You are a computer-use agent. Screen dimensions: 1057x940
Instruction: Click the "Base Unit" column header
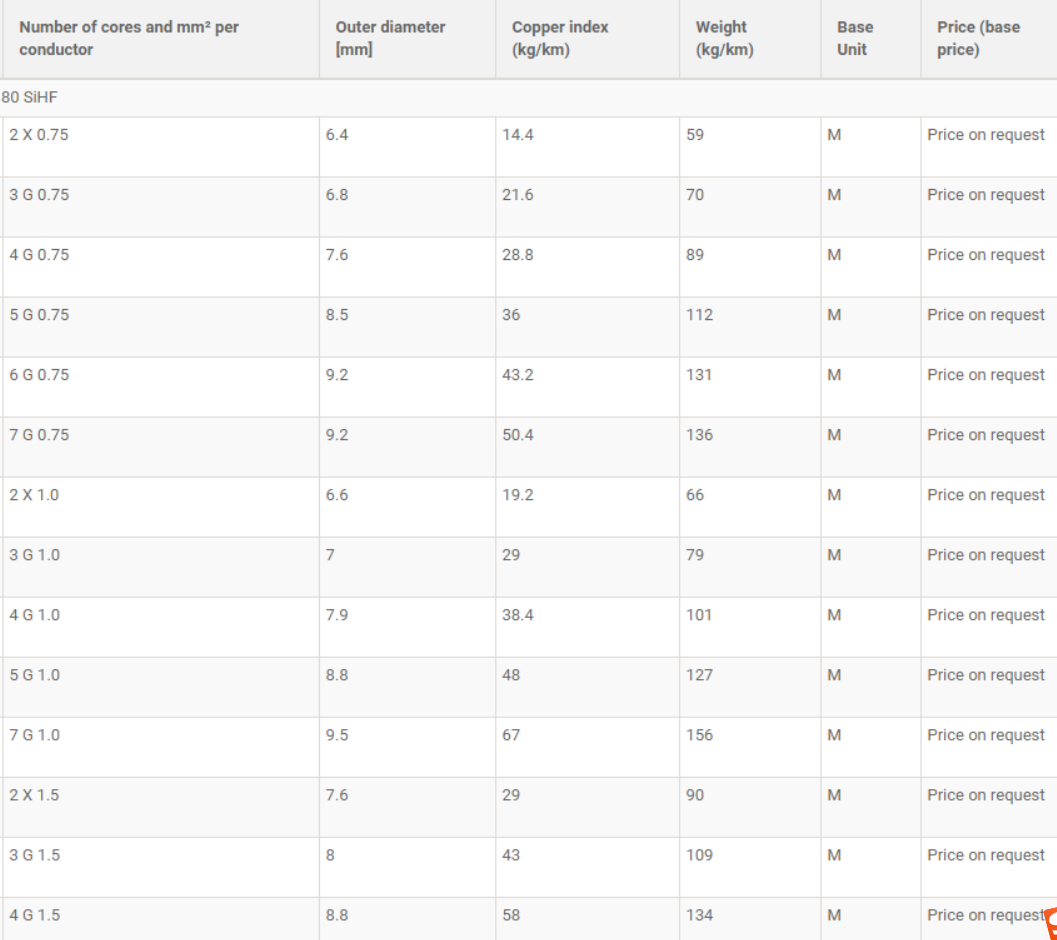855,38
